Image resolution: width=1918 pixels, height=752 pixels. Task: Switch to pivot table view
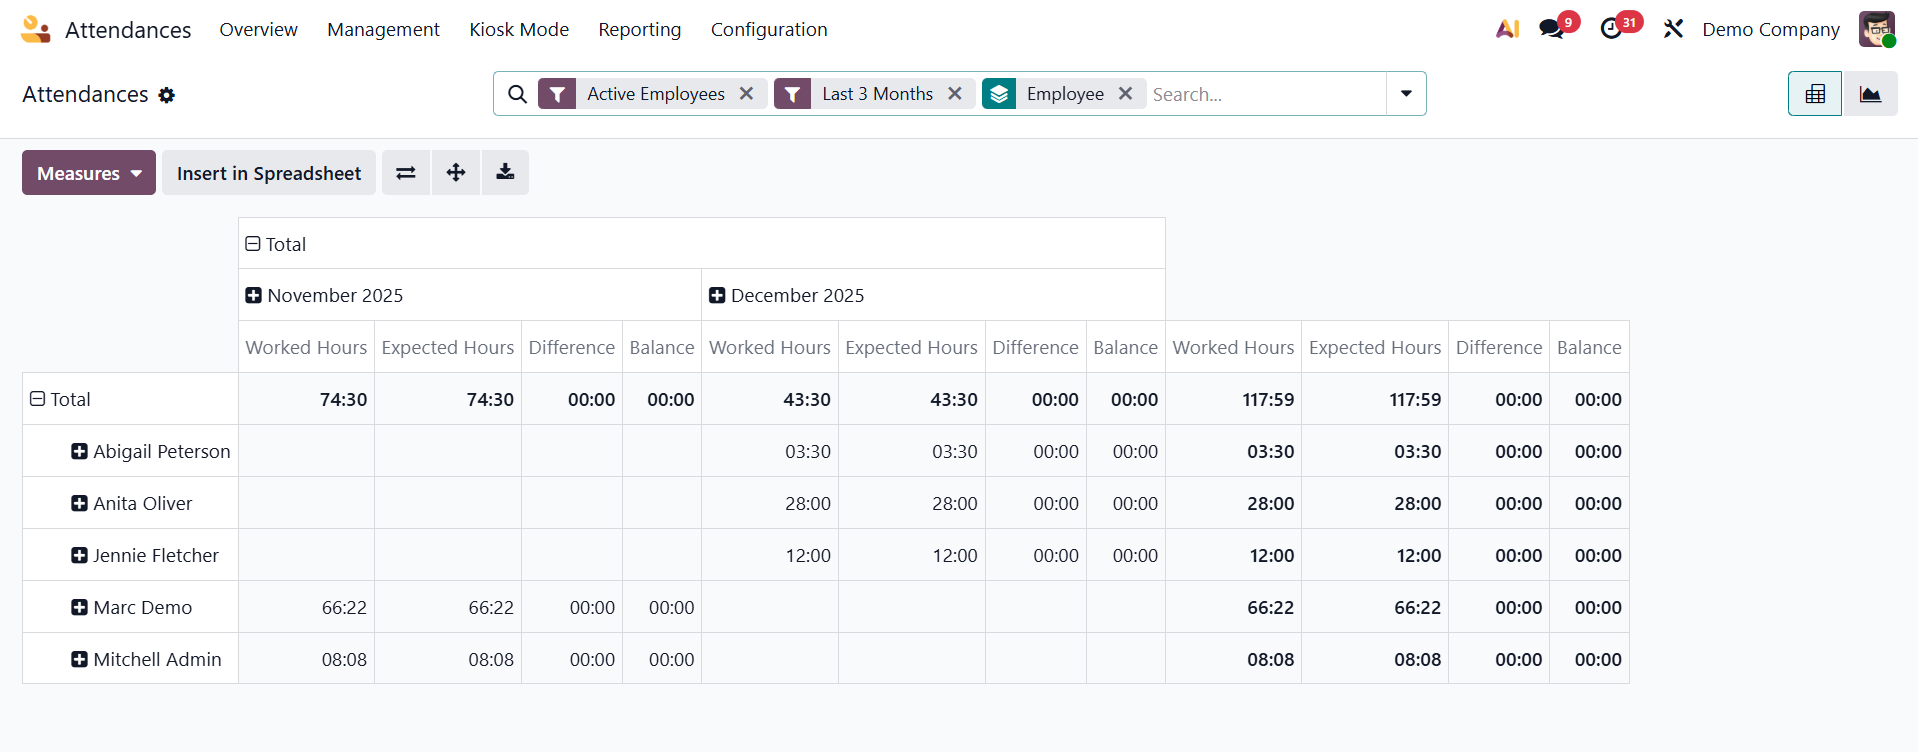click(1814, 94)
